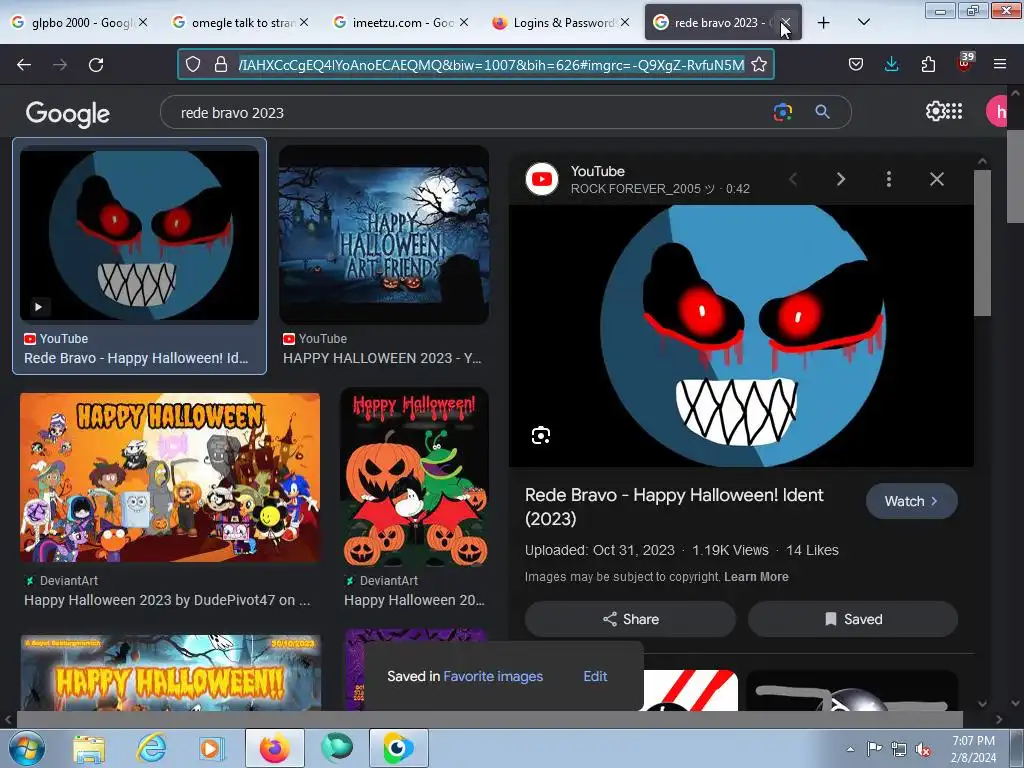Open the Google apps grid
The image size is (1024, 768).
point(954,112)
